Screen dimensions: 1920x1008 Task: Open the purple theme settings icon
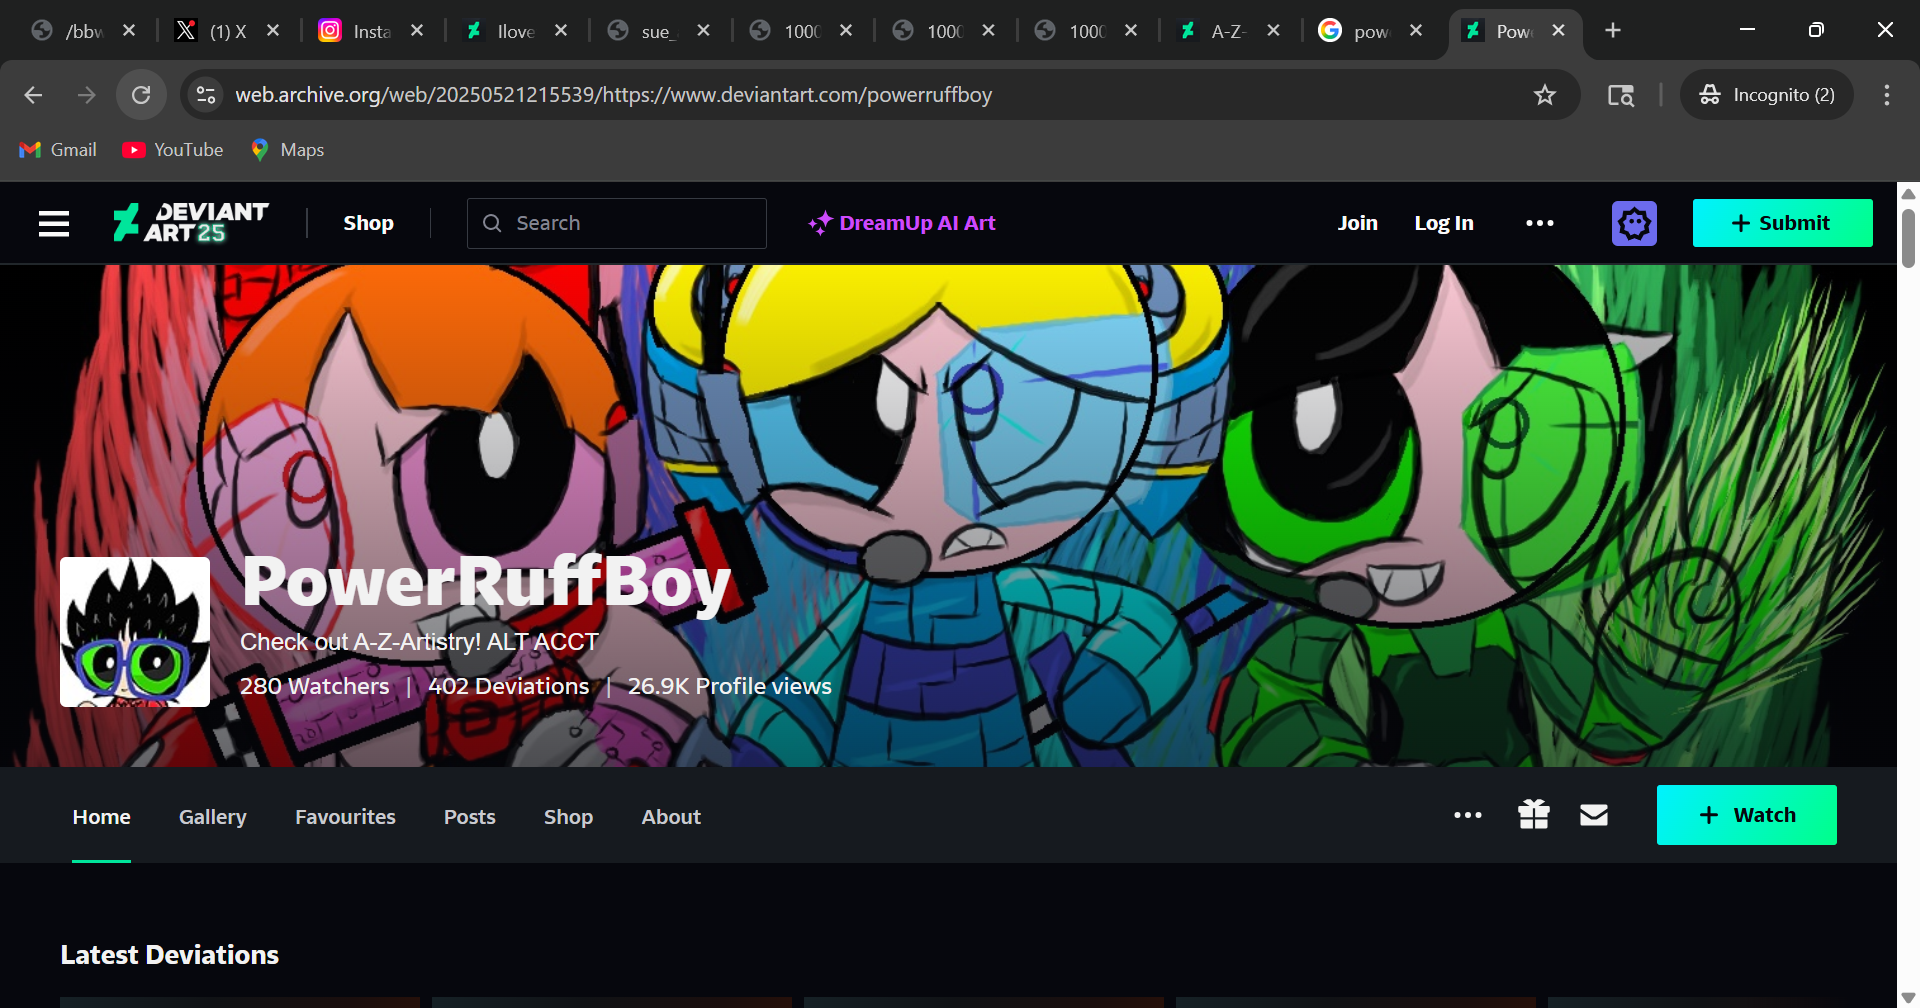1634,223
